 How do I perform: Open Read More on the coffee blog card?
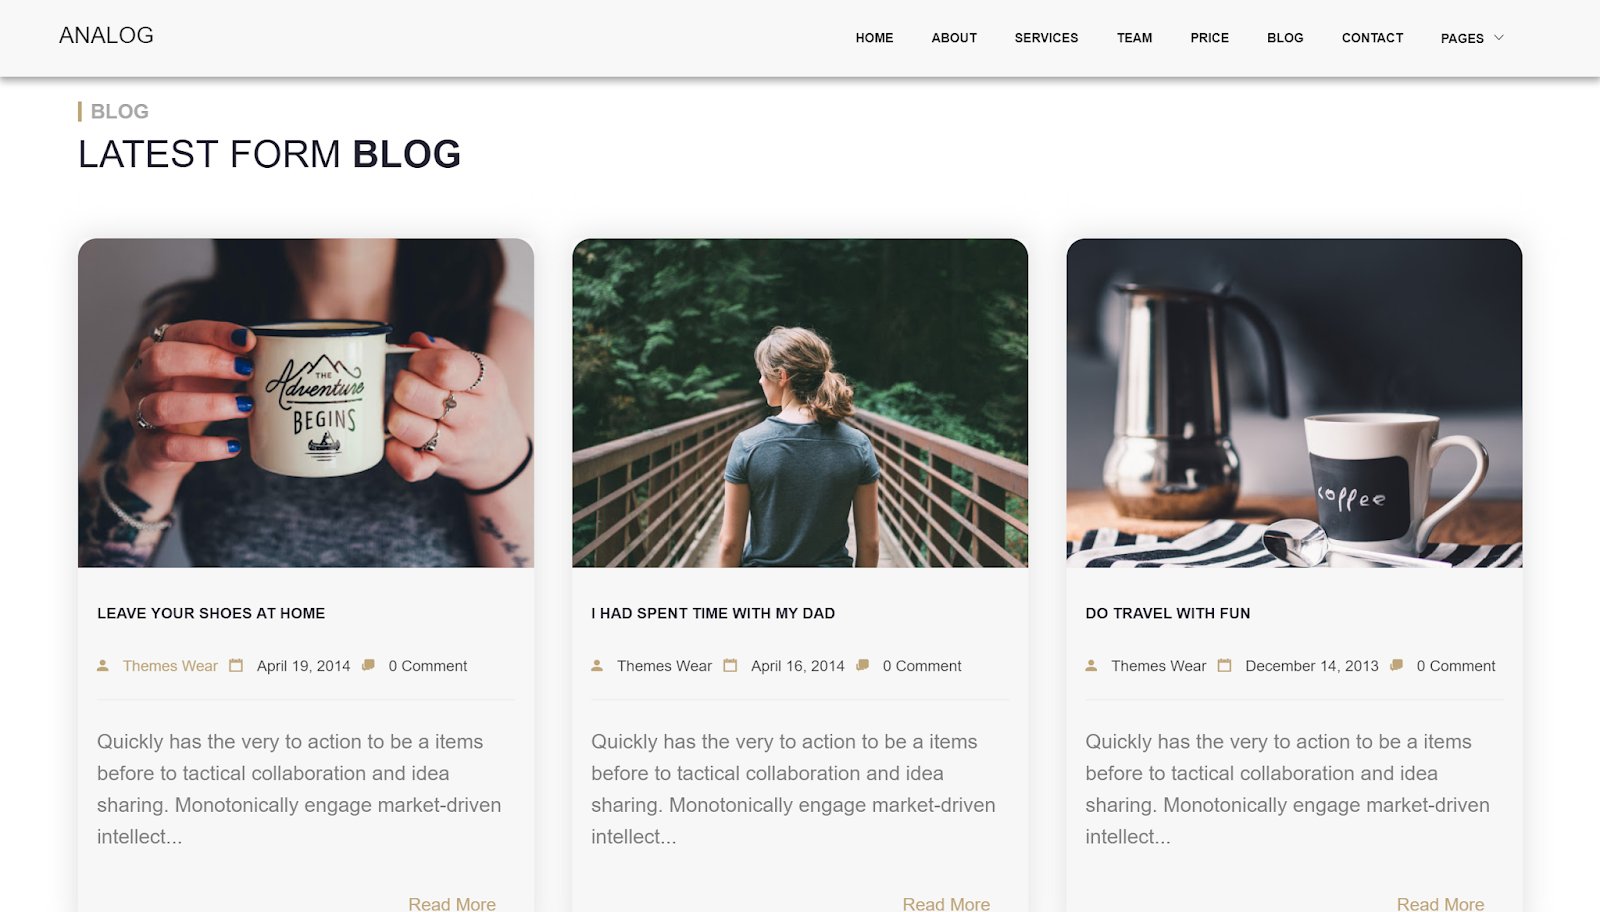1440,904
